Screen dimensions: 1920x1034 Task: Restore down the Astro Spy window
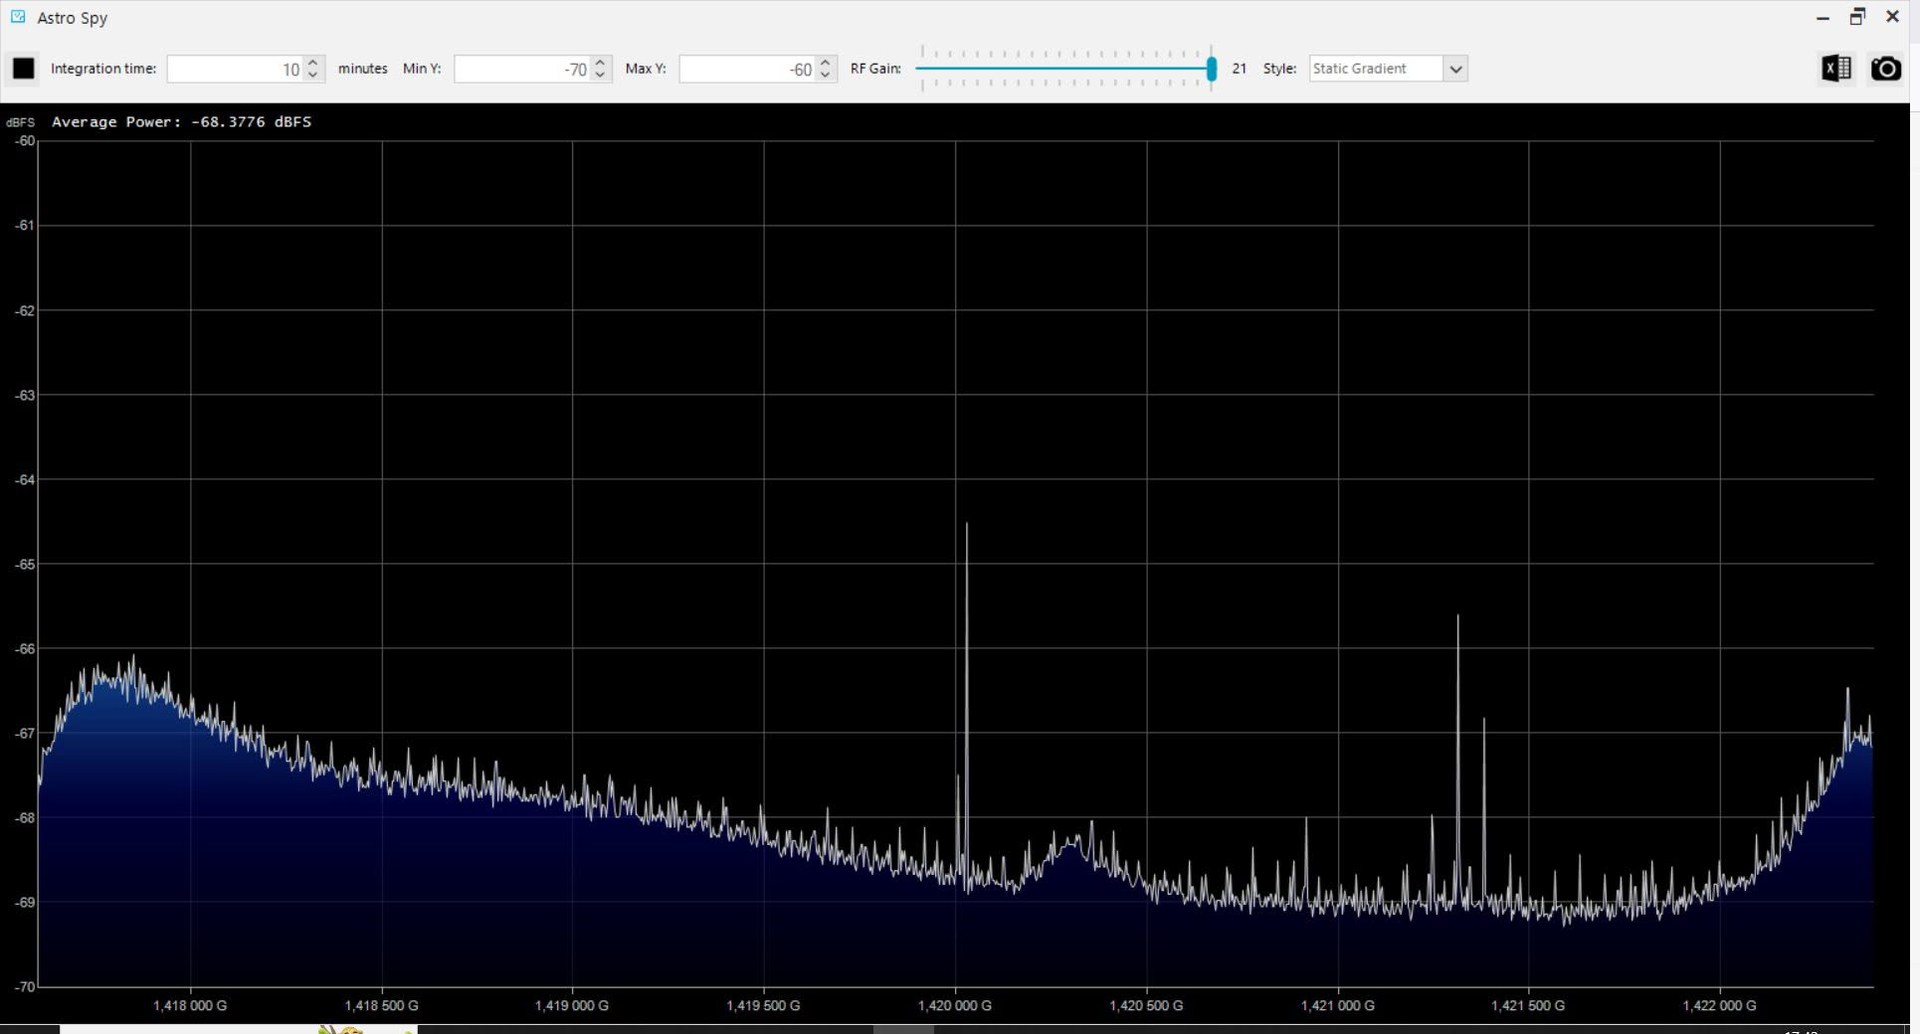(x=1857, y=17)
